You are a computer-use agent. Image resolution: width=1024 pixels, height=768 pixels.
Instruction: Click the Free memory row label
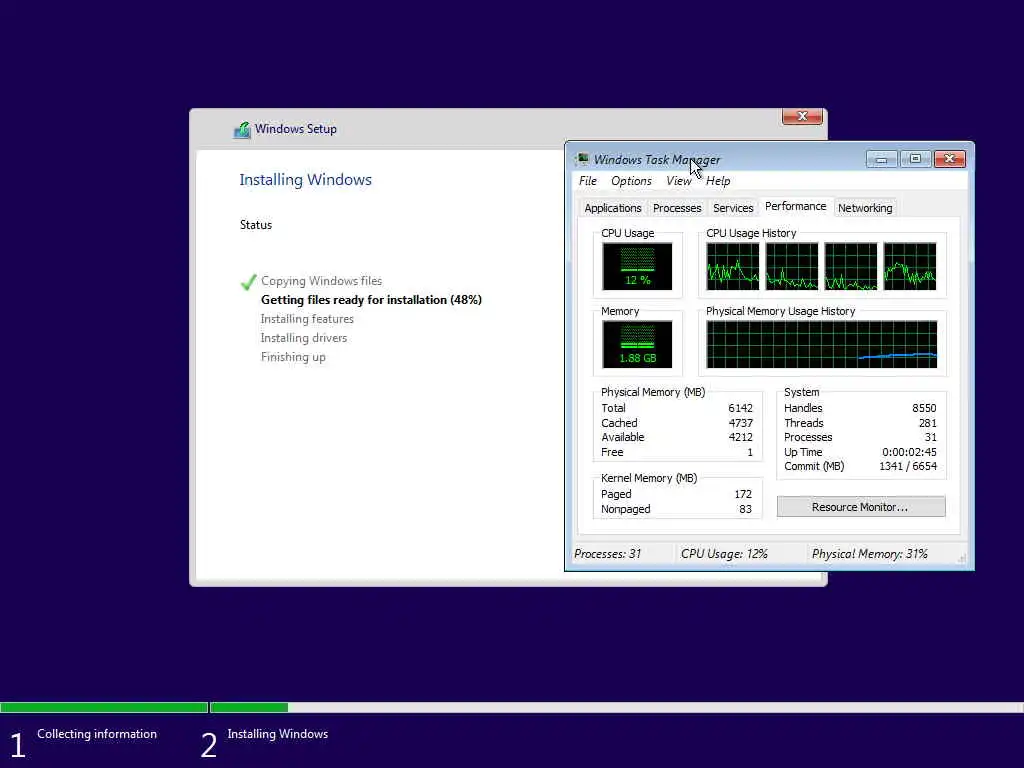click(x=612, y=452)
